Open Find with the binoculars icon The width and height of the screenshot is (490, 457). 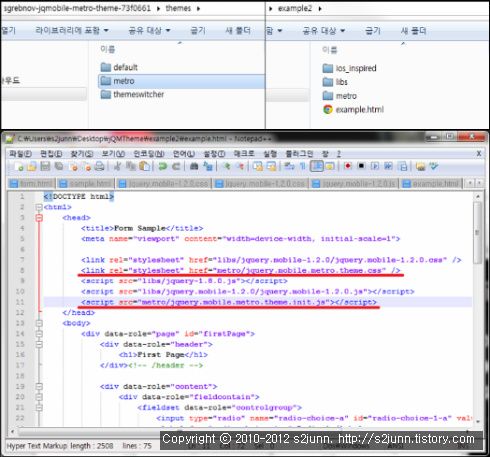194,166
